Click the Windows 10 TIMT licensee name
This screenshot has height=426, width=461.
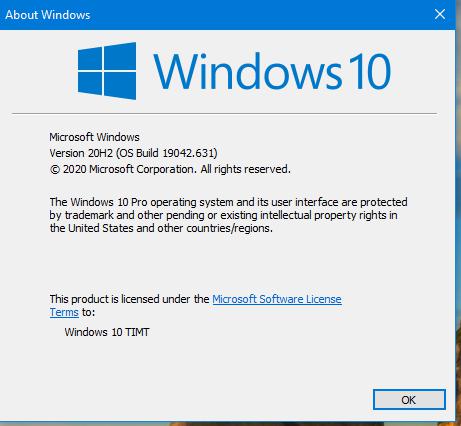click(107, 332)
